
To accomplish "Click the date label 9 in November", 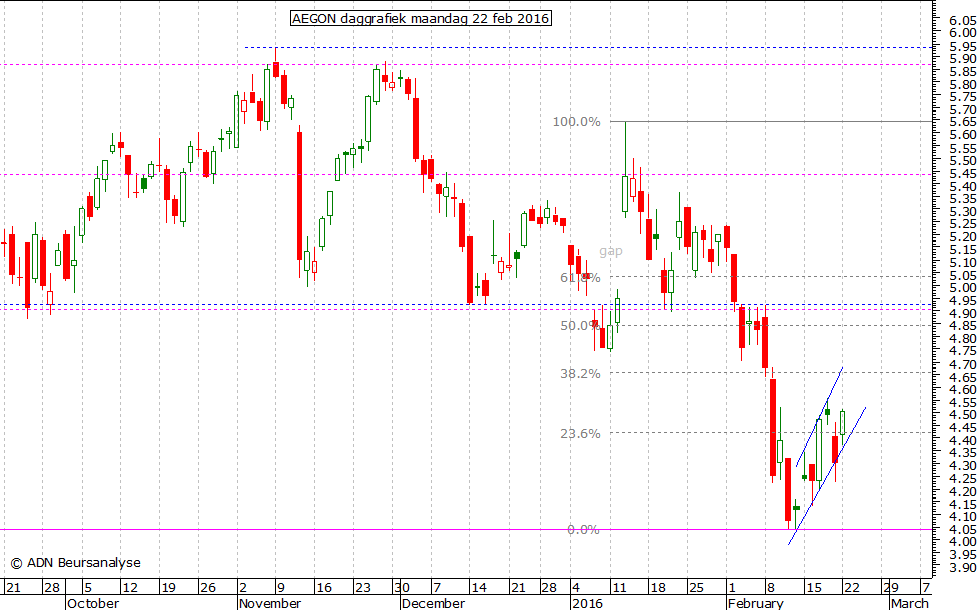I will [x=281, y=588].
